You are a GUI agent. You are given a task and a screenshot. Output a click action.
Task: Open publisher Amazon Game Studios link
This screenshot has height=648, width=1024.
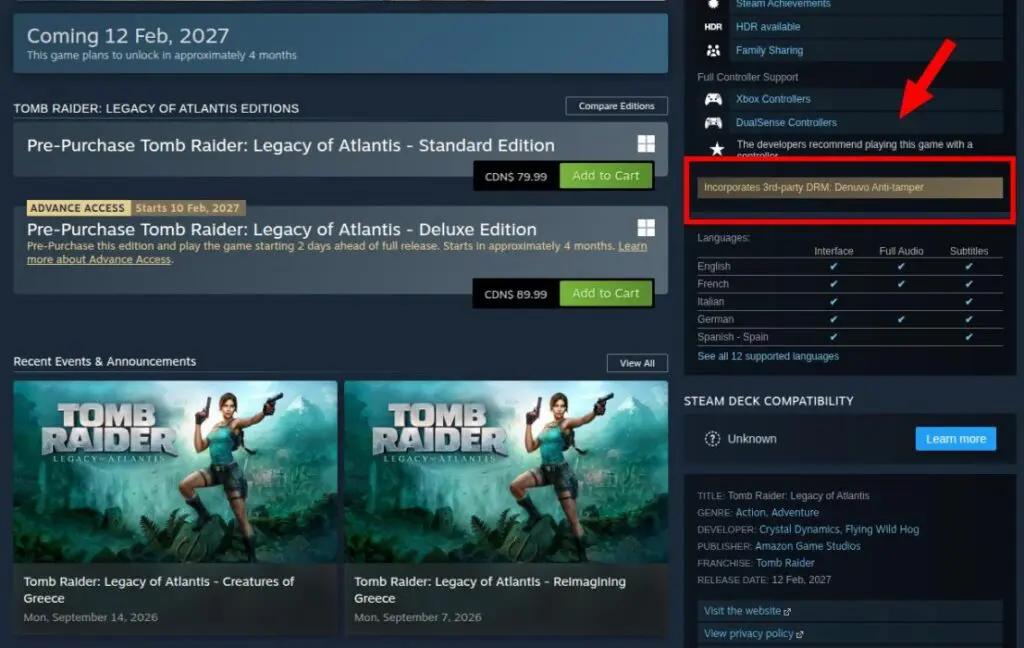[x=808, y=547]
